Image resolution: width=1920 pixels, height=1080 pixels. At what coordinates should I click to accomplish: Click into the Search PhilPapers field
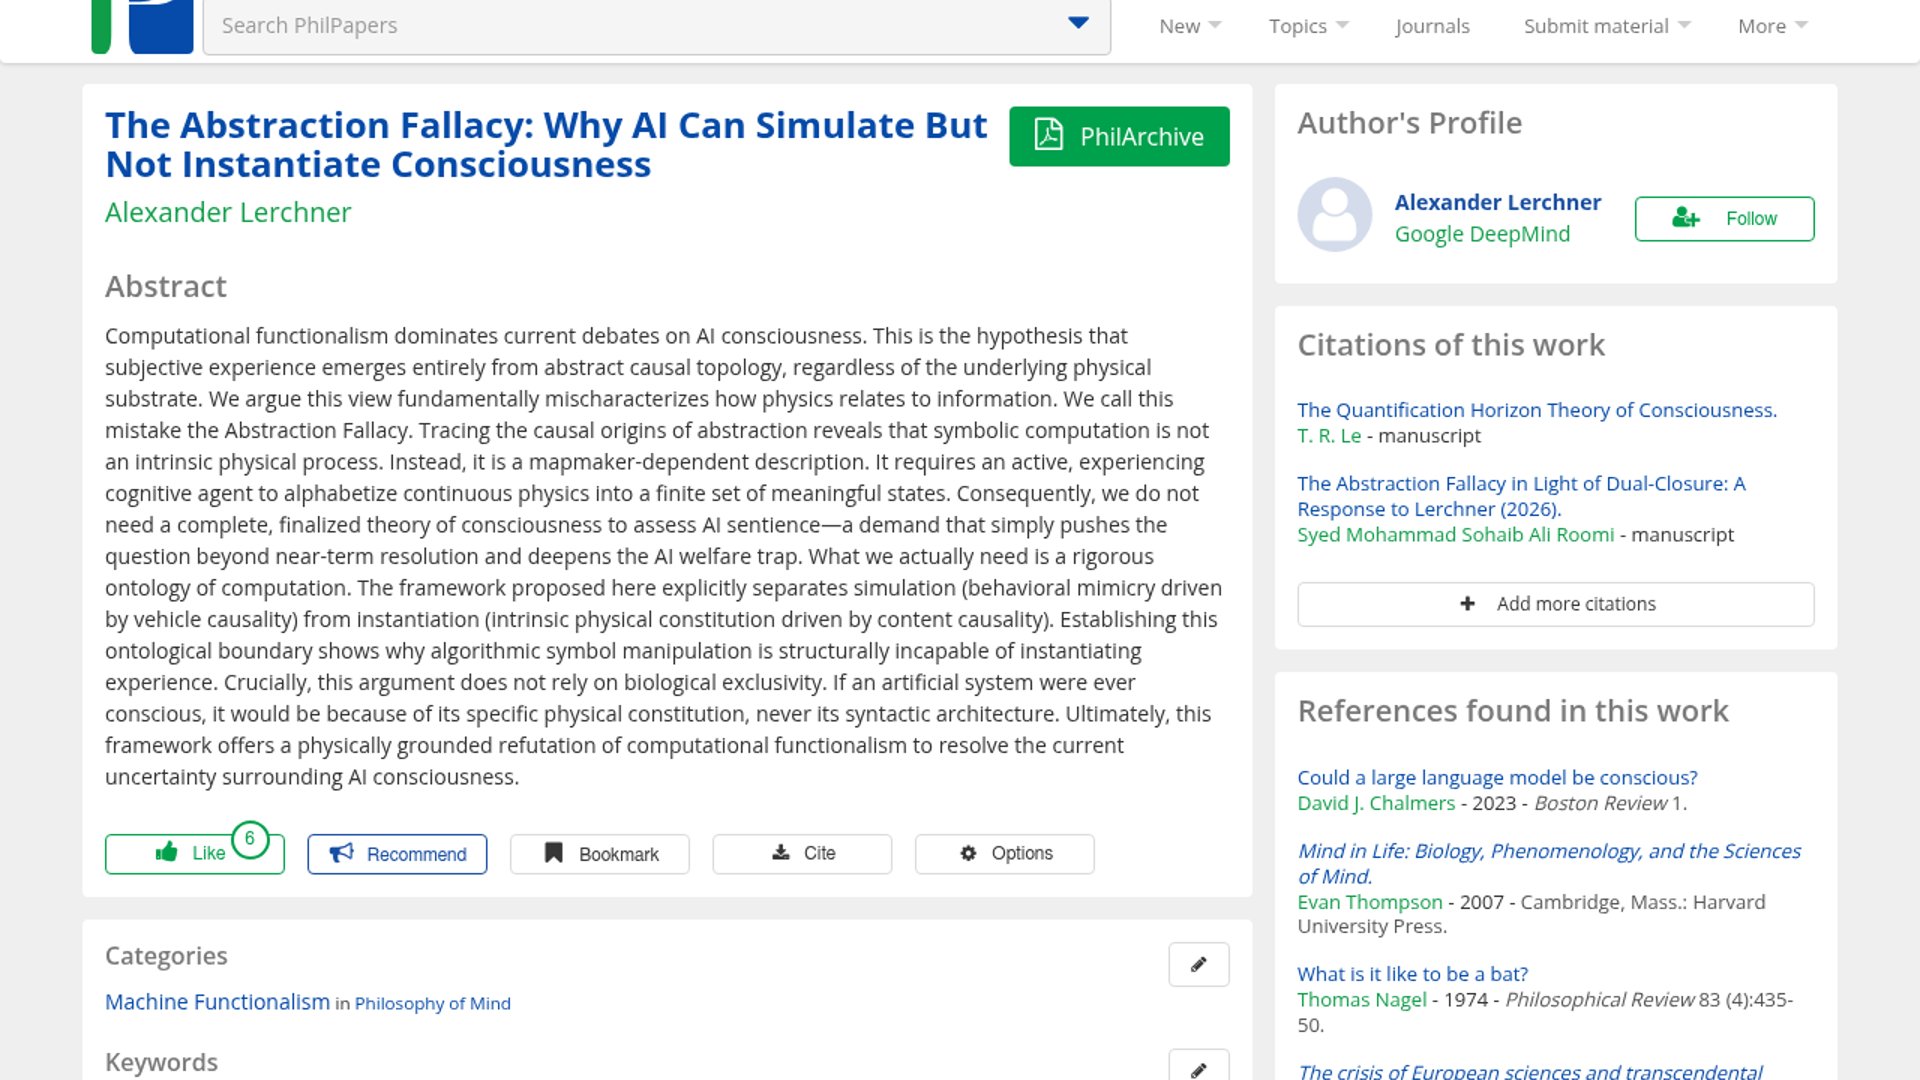630,26
